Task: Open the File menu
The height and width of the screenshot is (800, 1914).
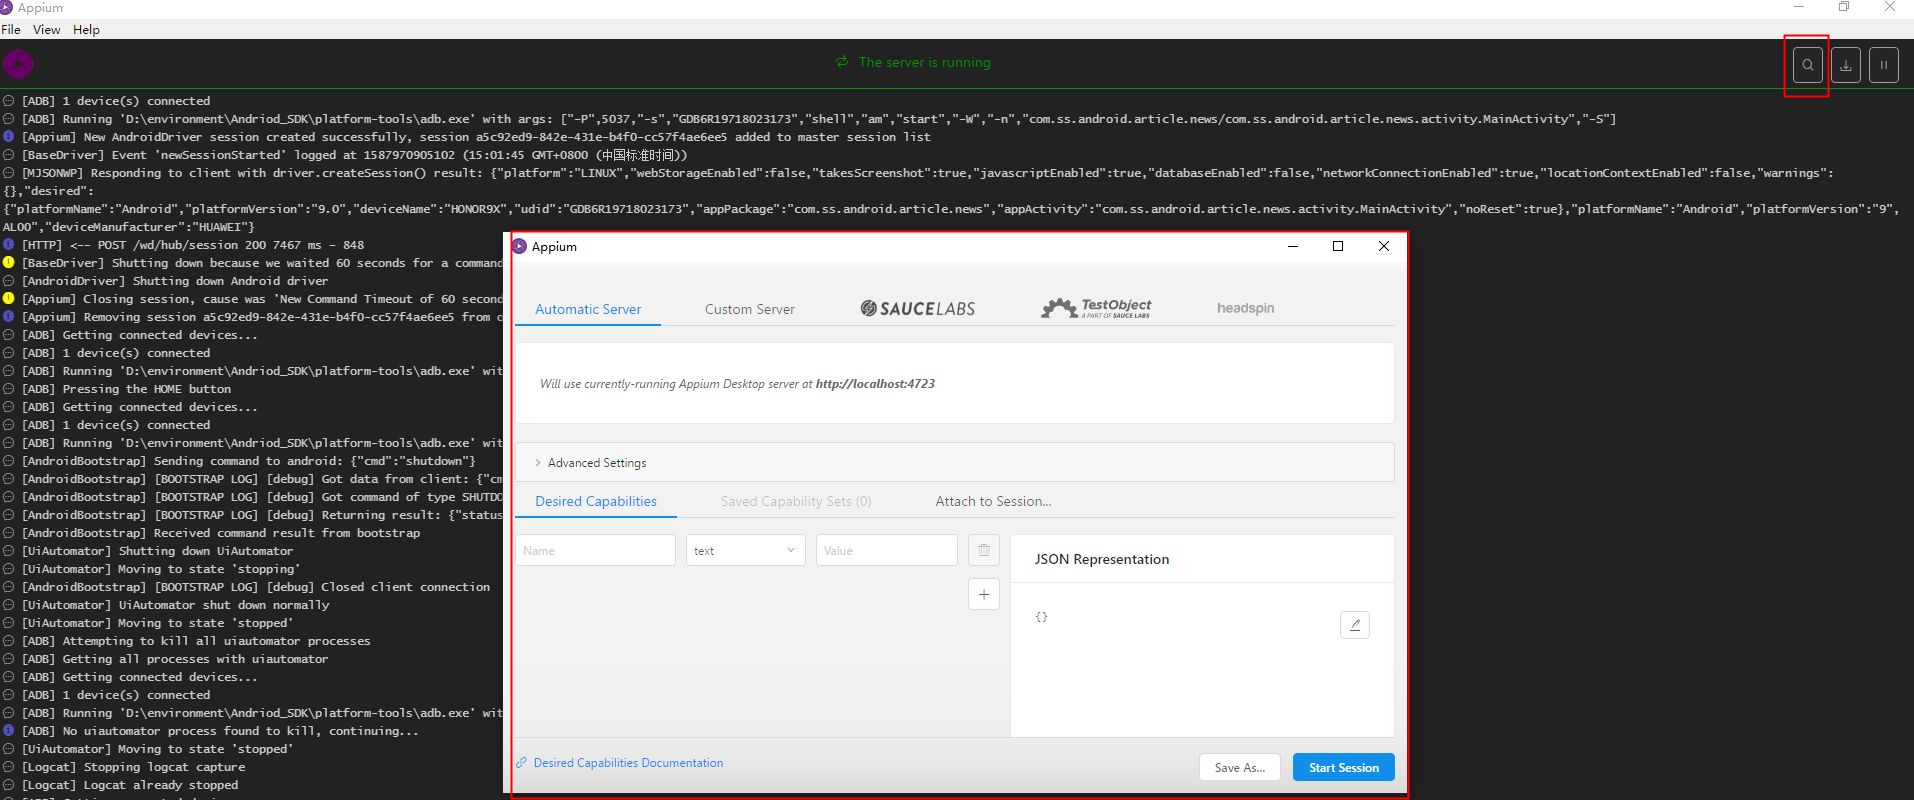Action: click(x=11, y=29)
